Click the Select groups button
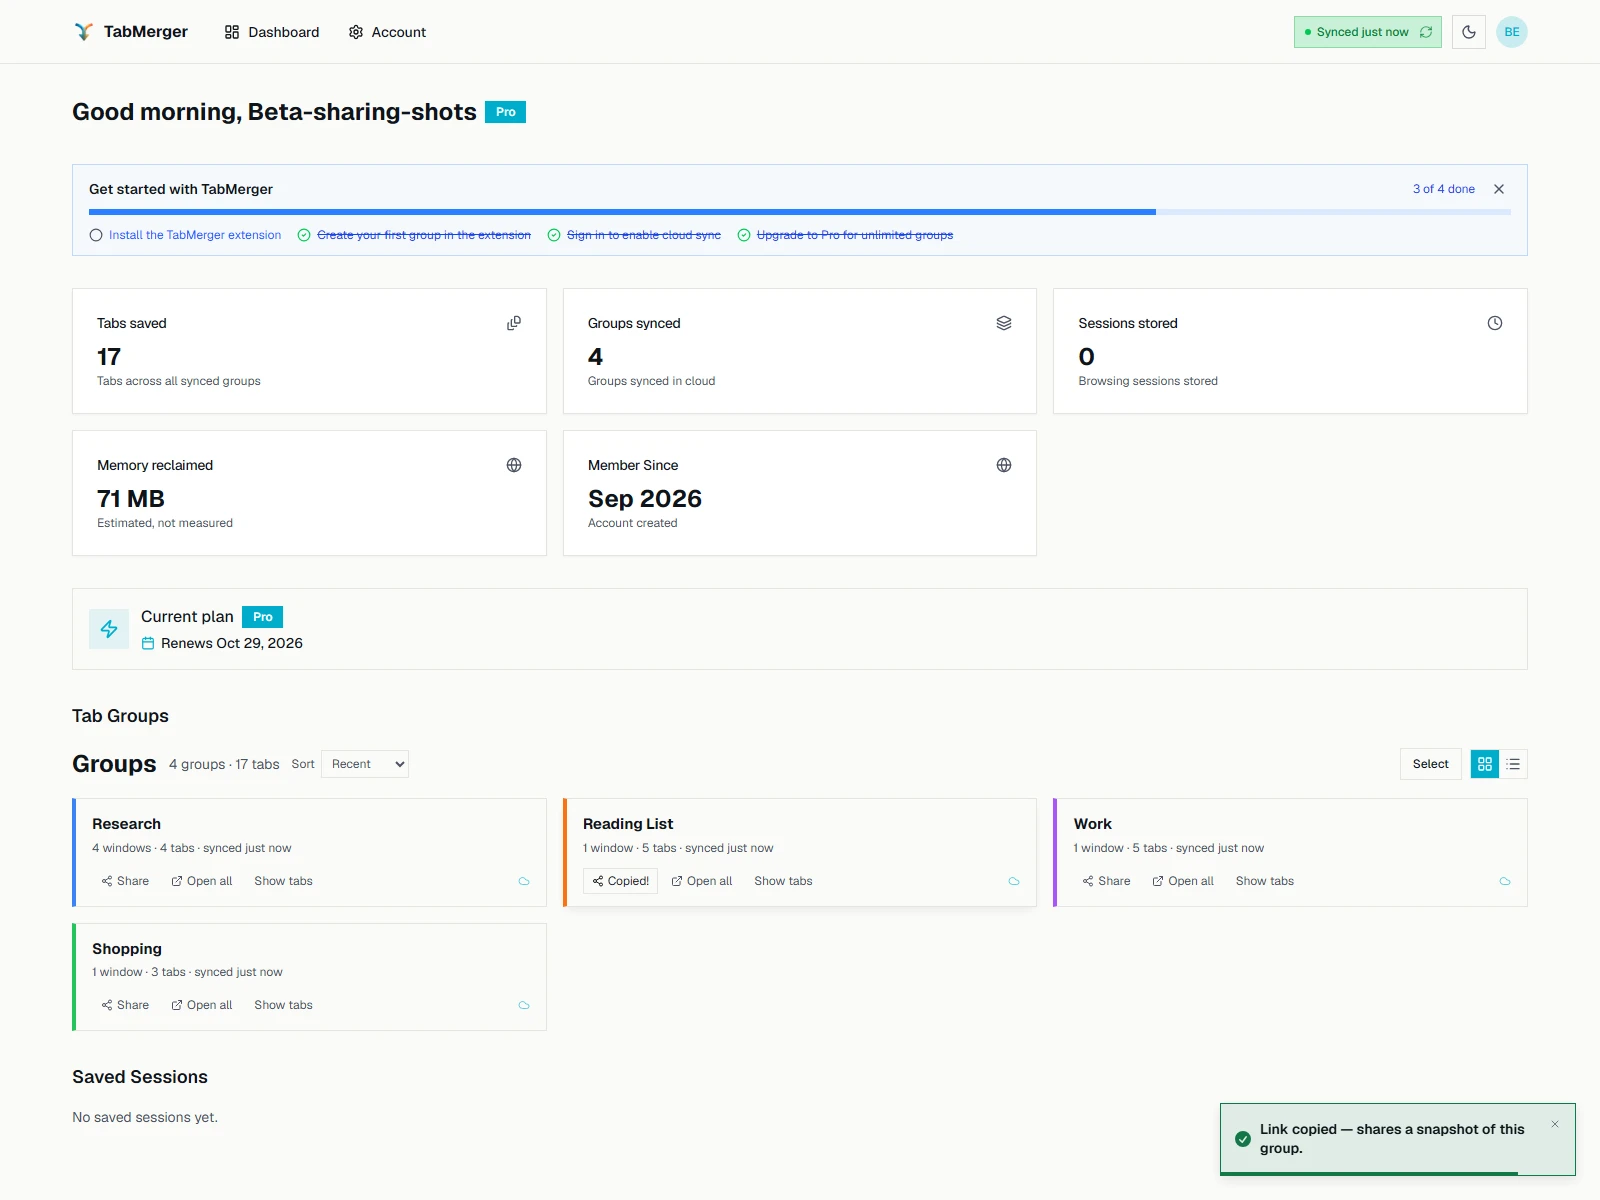1600x1200 pixels. pos(1431,764)
